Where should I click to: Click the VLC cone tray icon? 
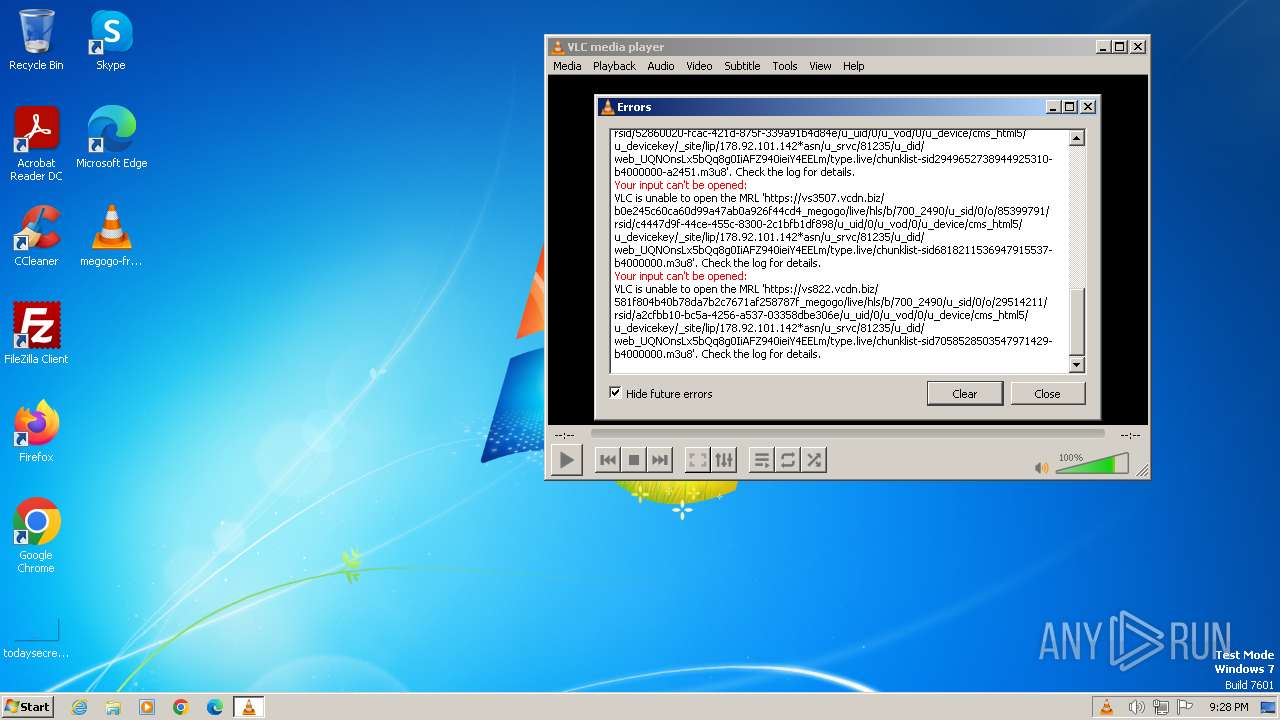click(x=1106, y=707)
